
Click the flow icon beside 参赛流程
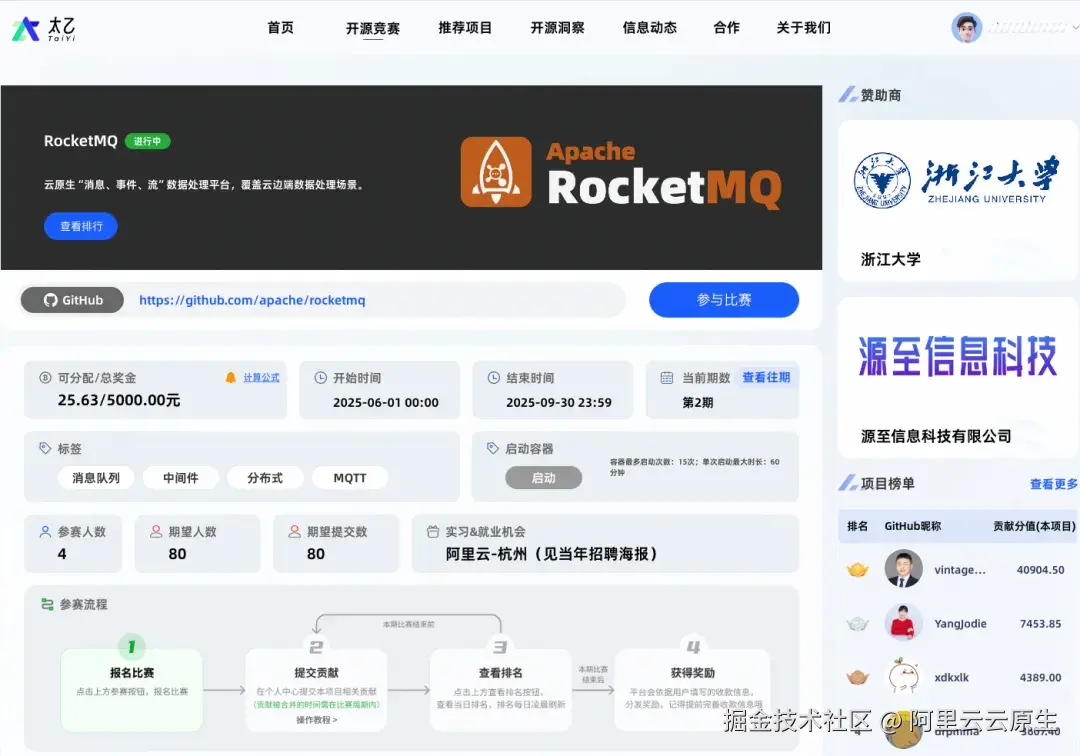[x=47, y=605]
